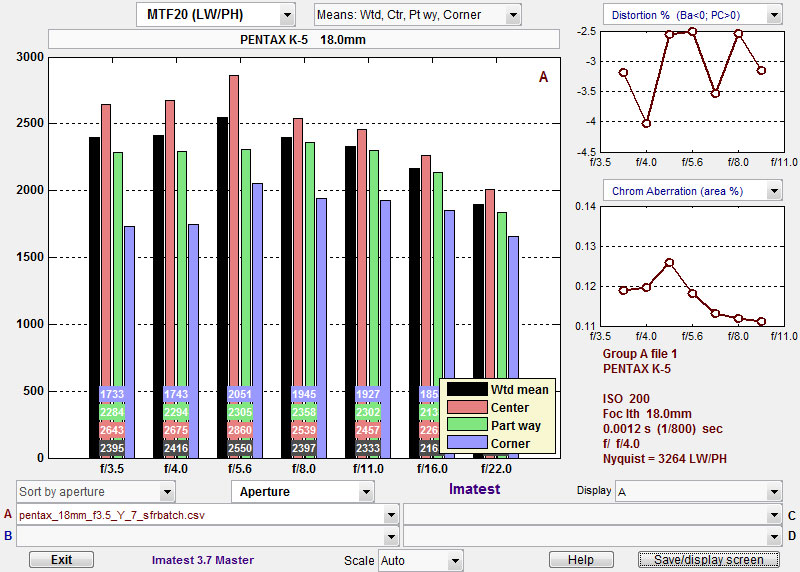Screen dimensions: 800x572
Task: Open the file C dropdown
Action: [593, 515]
